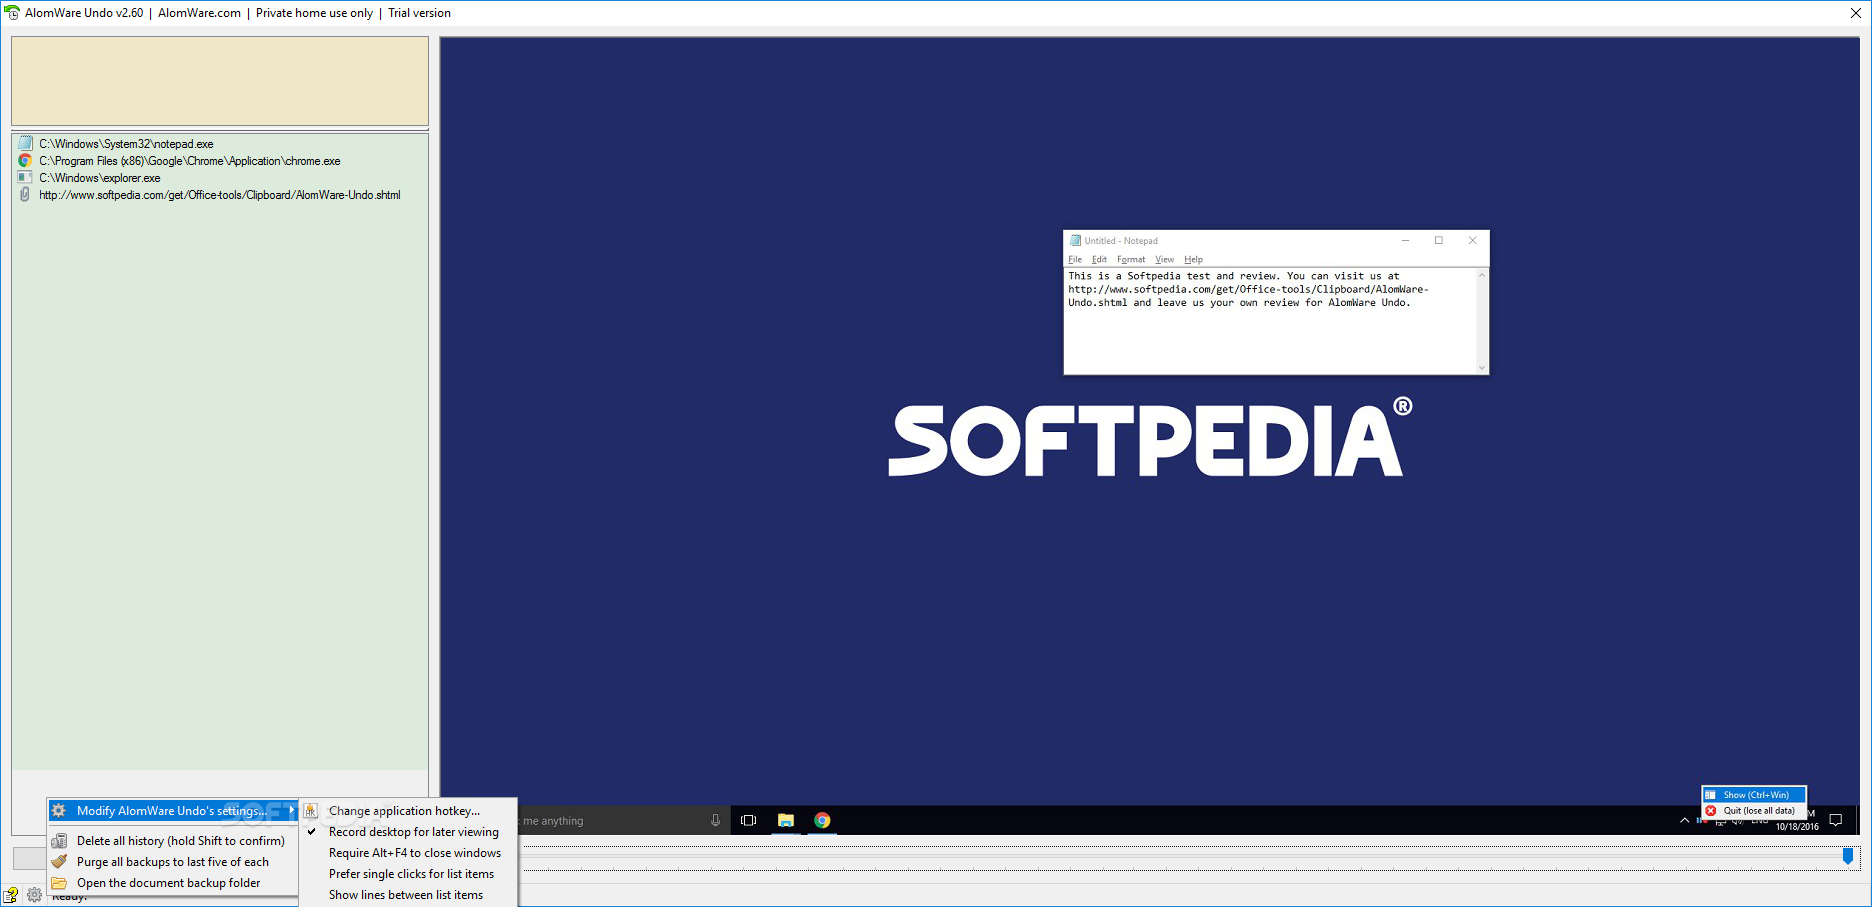Click folder icon beside Open document backup folder
1872x907 pixels.
[x=59, y=883]
